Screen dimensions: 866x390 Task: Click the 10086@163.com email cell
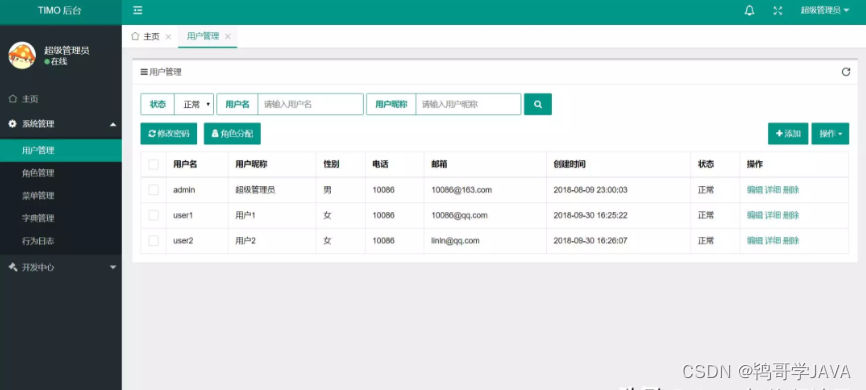click(461, 189)
